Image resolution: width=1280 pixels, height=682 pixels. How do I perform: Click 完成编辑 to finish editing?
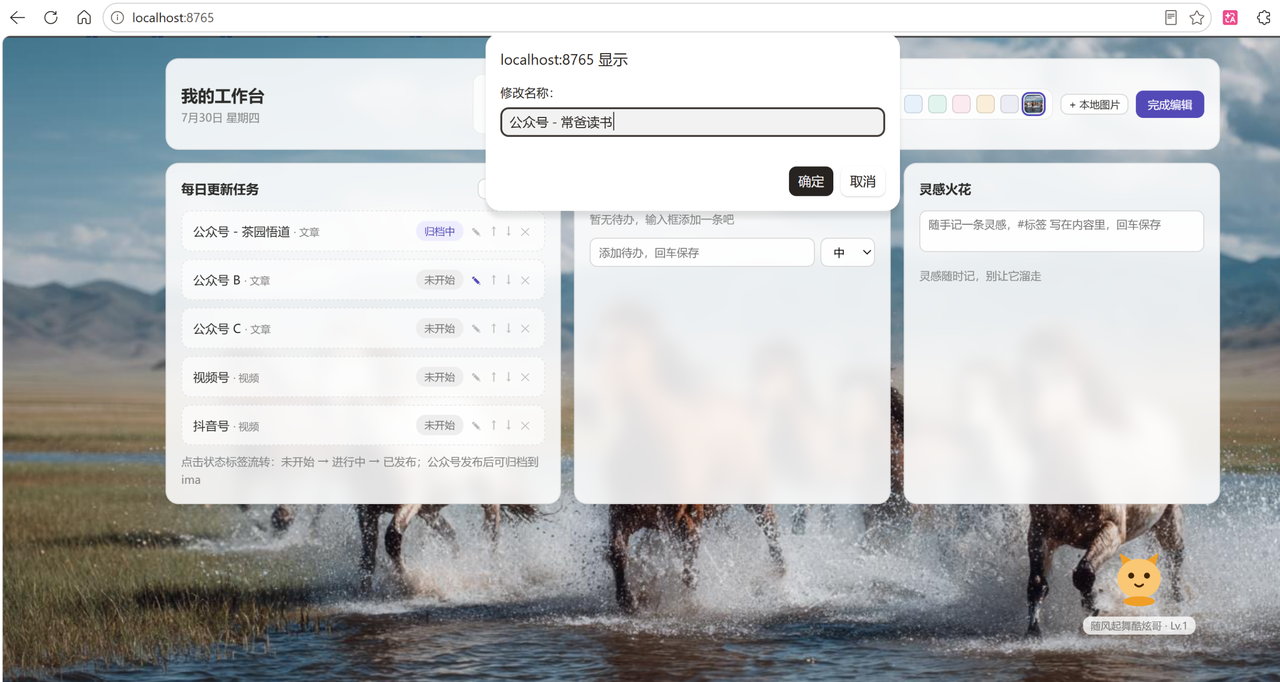tap(1170, 104)
